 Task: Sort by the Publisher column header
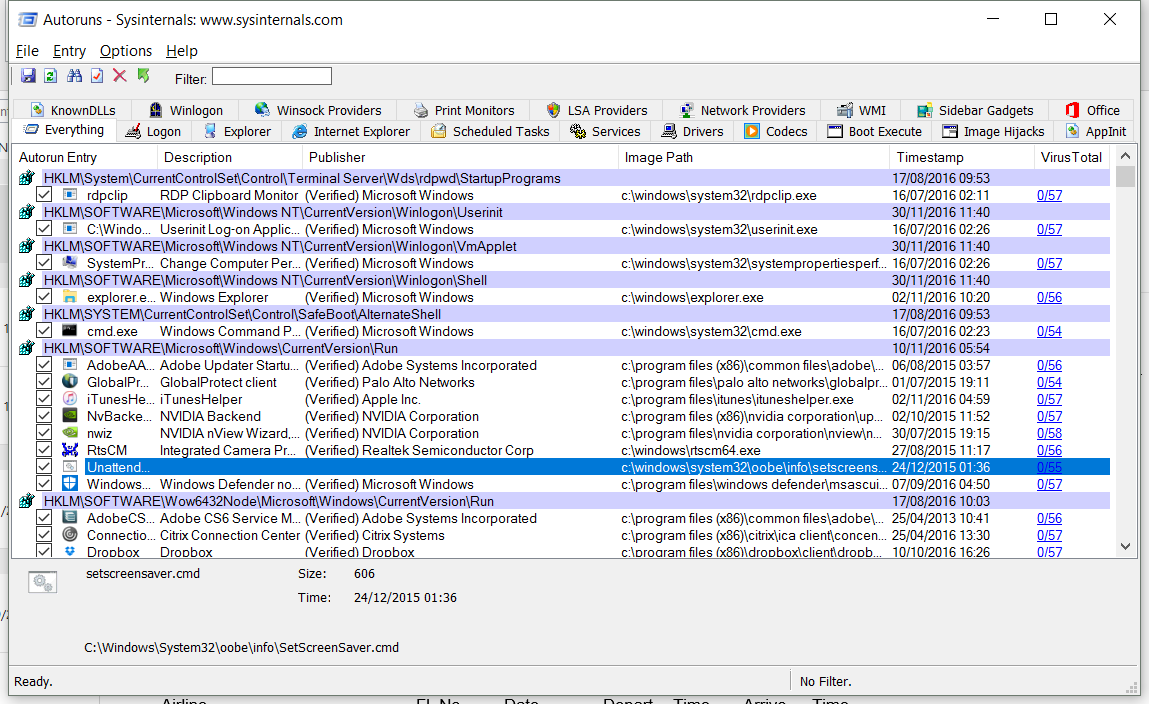click(461, 157)
